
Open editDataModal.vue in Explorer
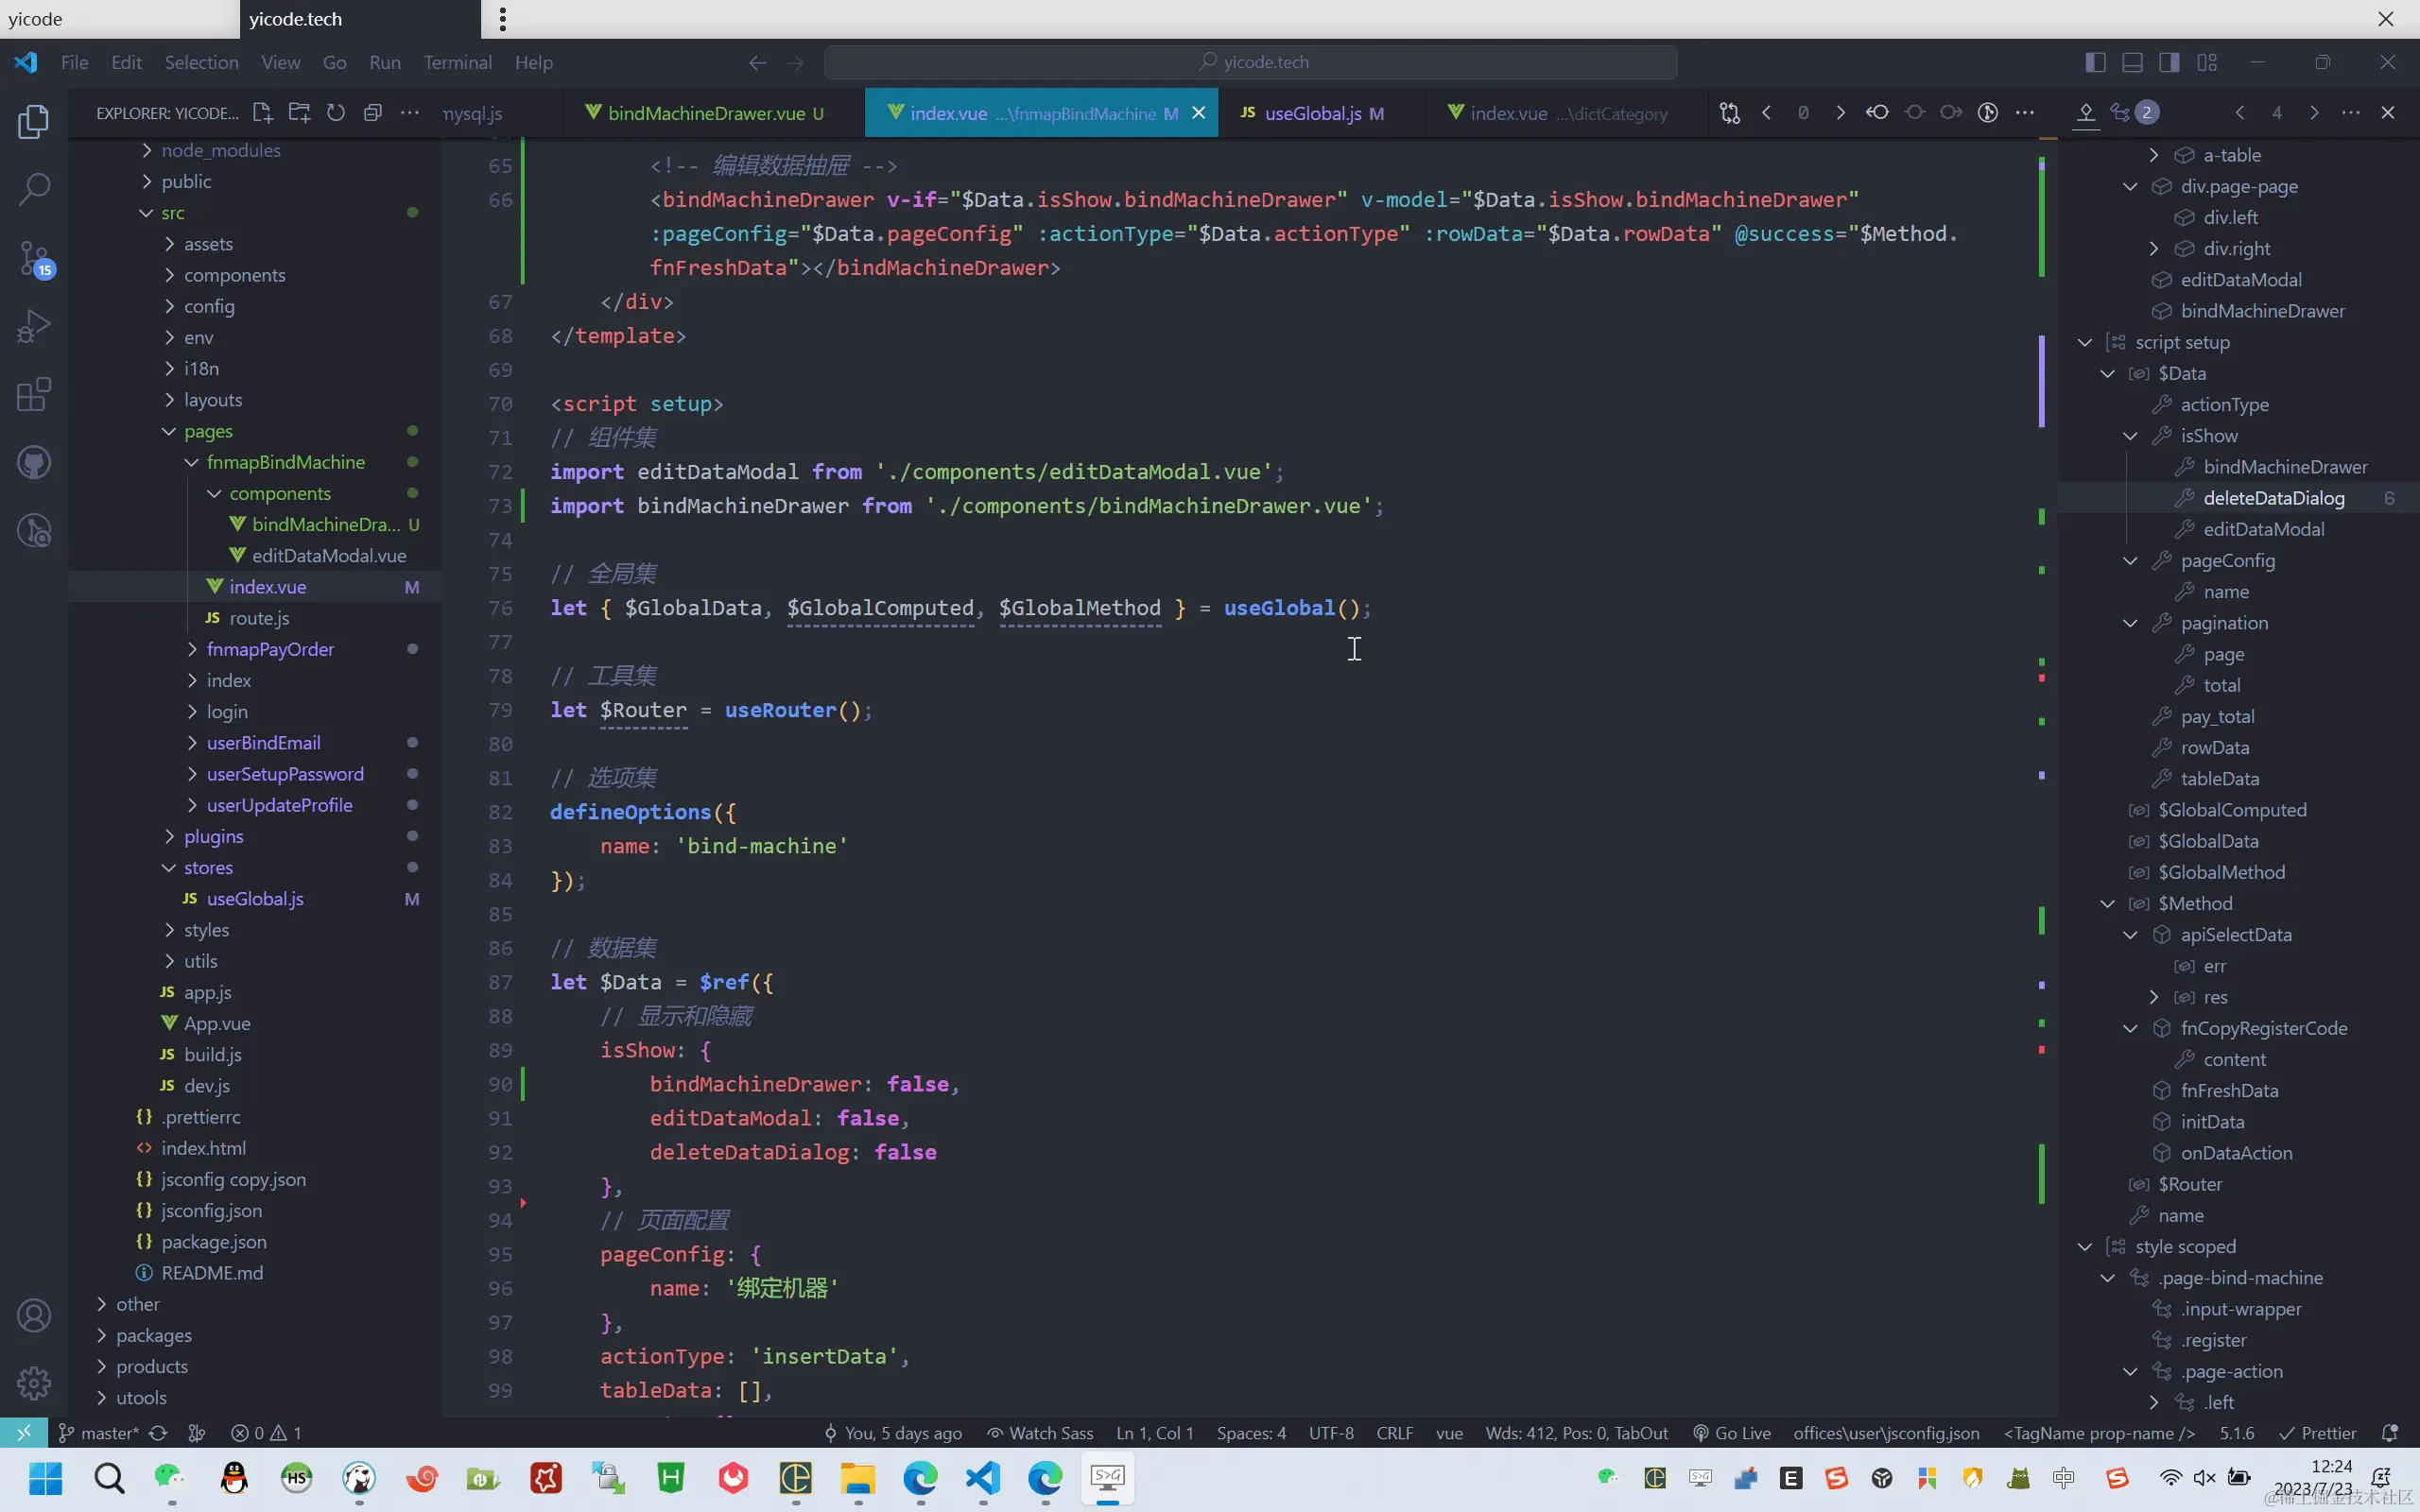click(x=328, y=555)
